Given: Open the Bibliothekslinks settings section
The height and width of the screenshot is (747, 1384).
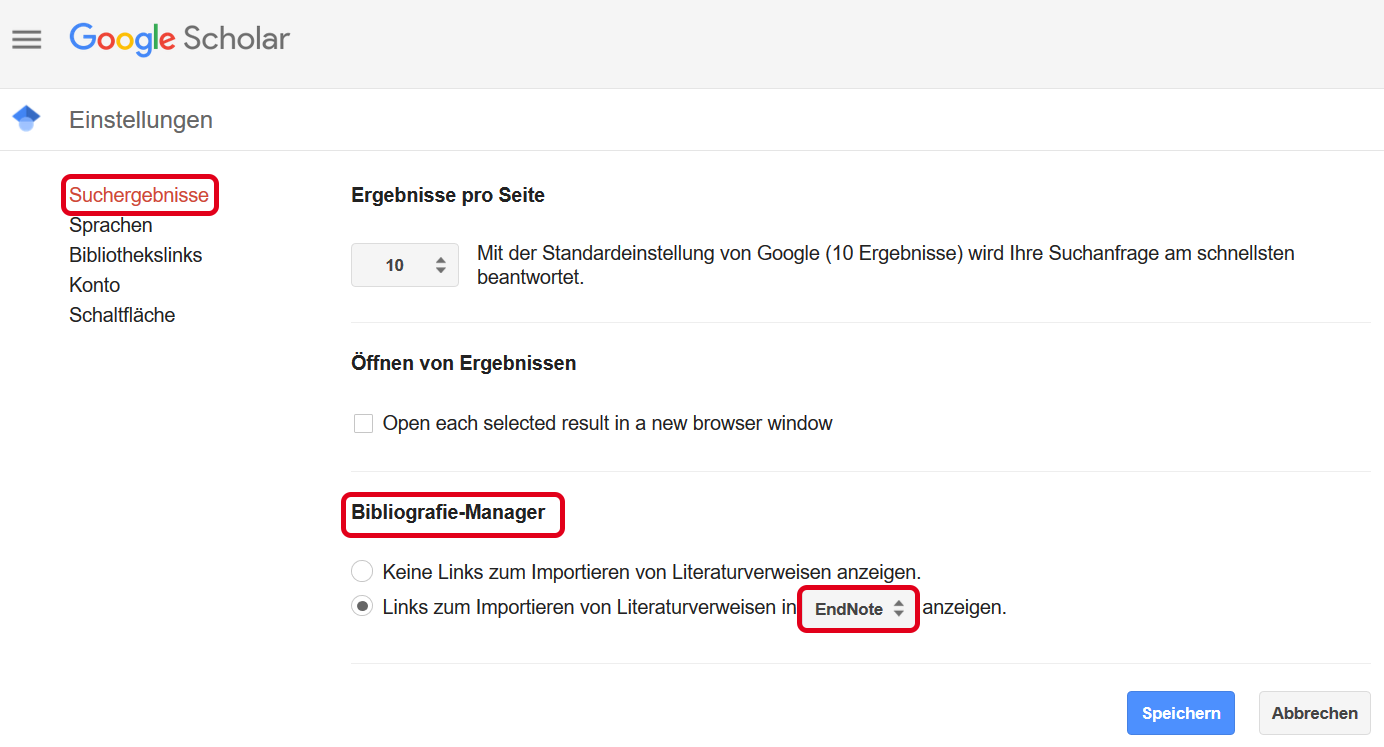Looking at the screenshot, I should (136, 255).
